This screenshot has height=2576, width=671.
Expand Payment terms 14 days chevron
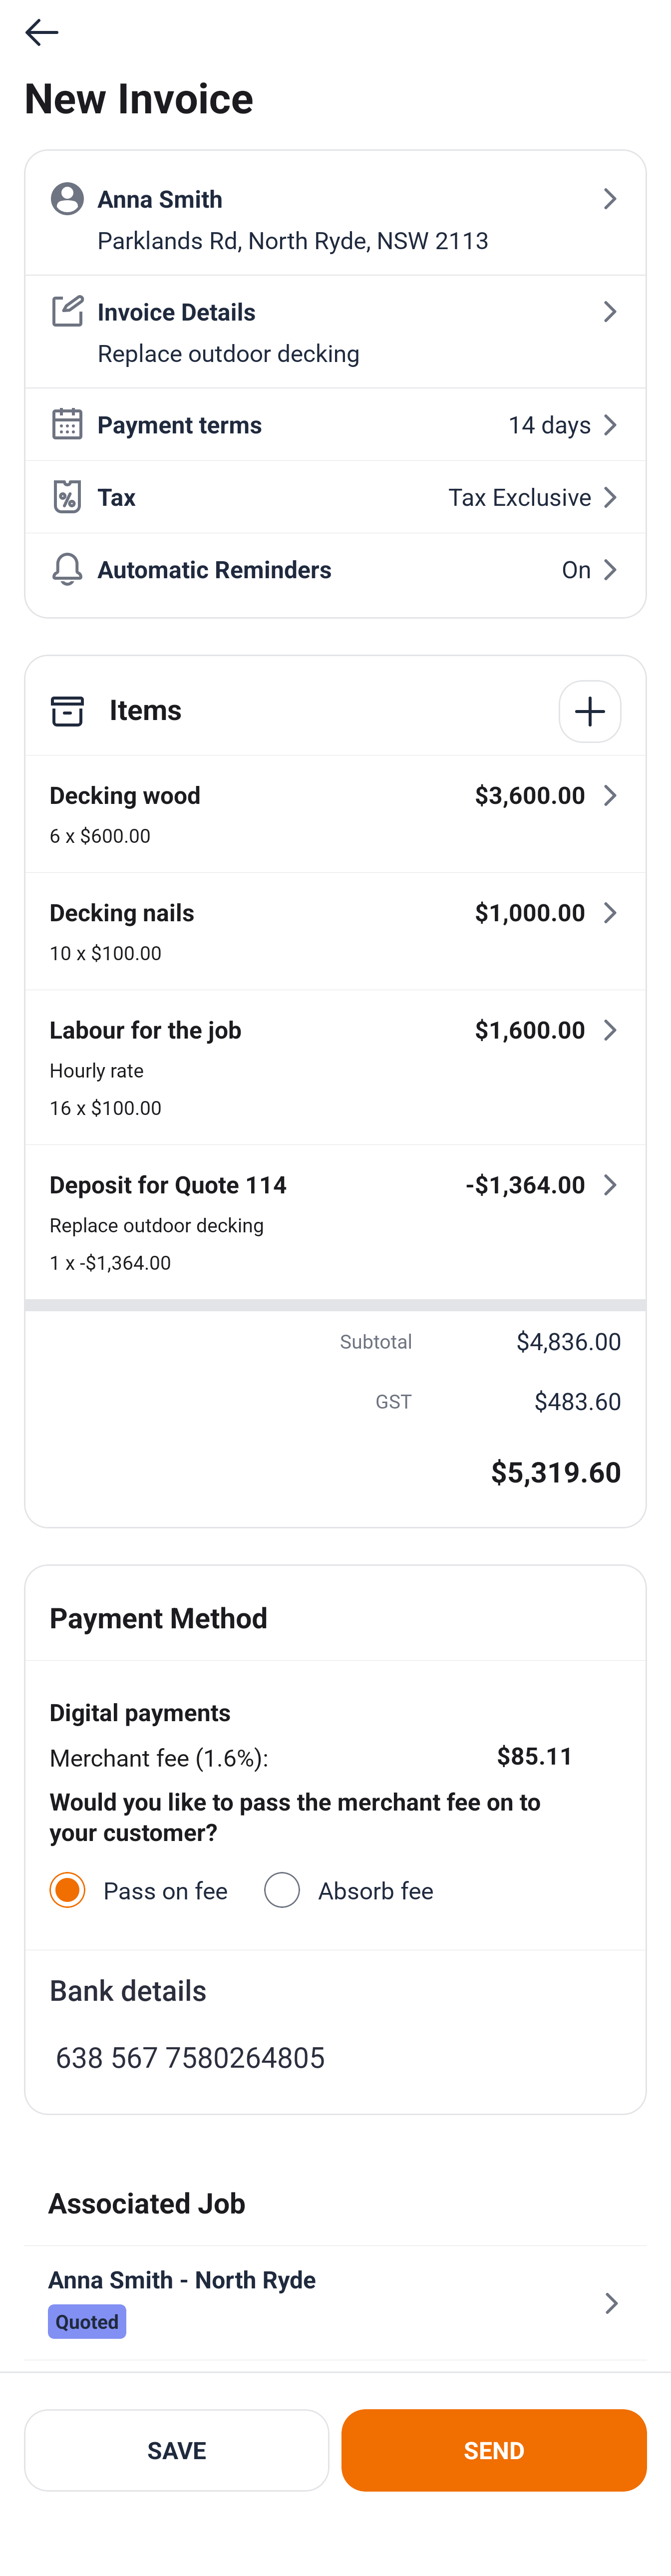click(610, 425)
